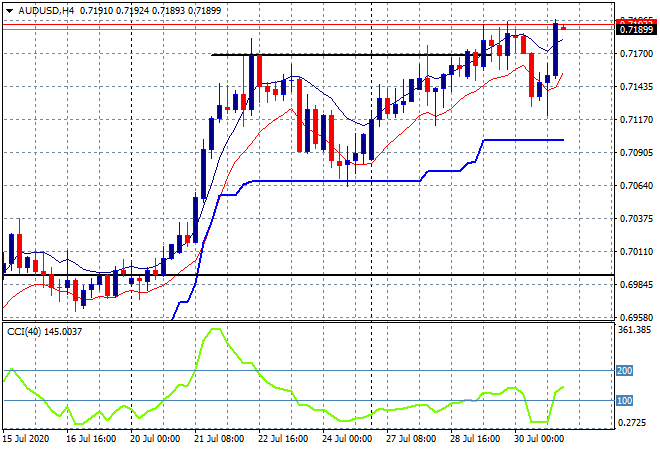Click the CCI(40) 145.0037 indicator label

click(x=45, y=332)
